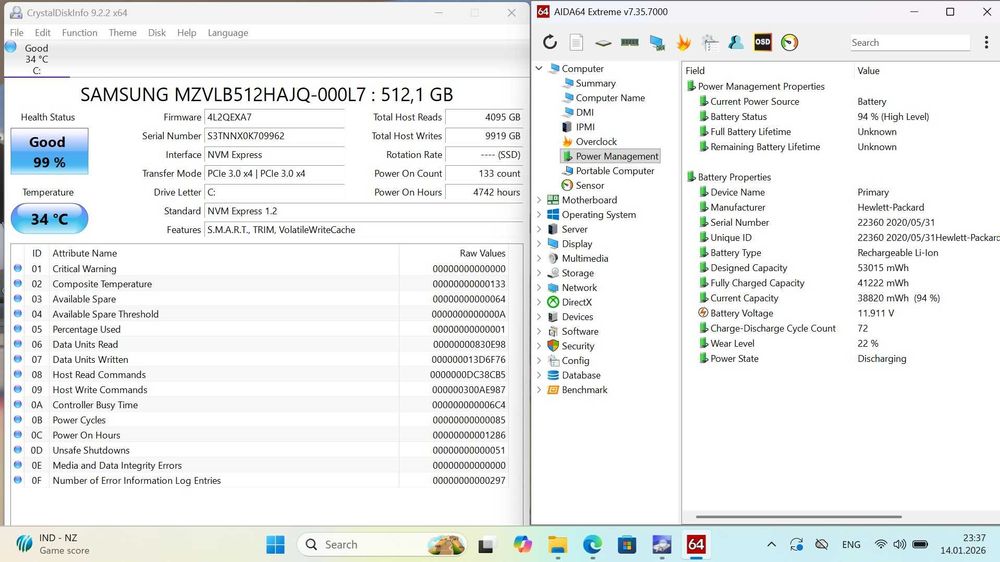Select the Overclock tree entry
Image resolution: width=1000 pixels, height=562 pixels.
(596, 142)
